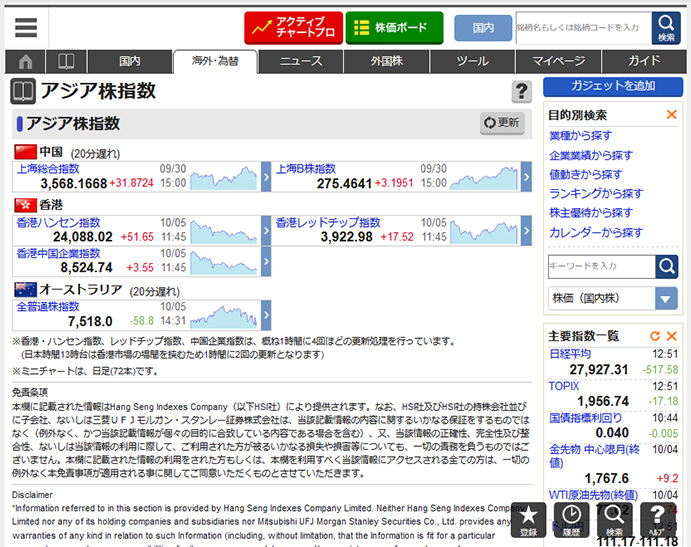View the 全普通株指数 mini chart
The height and width of the screenshot is (547, 691).
pos(224,316)
